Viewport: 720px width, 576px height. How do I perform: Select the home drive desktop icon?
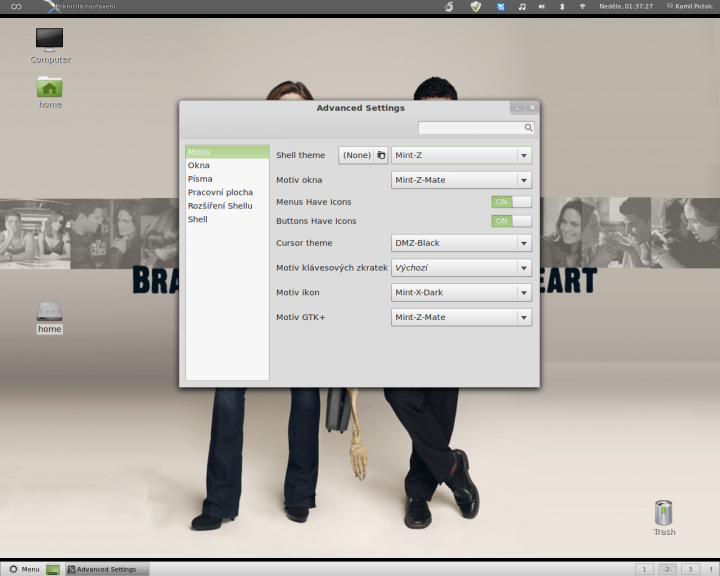(x=50, y=317)
